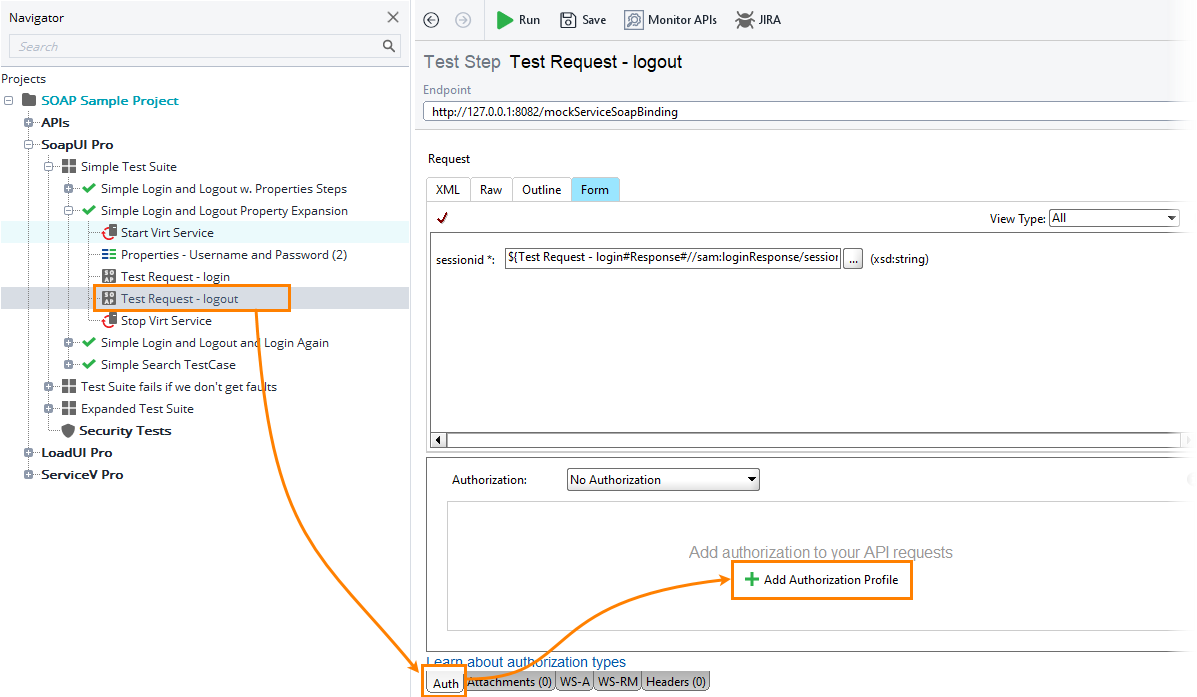Image resolution: width=1197 pixels, height=697 pixels.
Task: Select Simple Login and Logout and Login Again
Action: tap(215, 343)
